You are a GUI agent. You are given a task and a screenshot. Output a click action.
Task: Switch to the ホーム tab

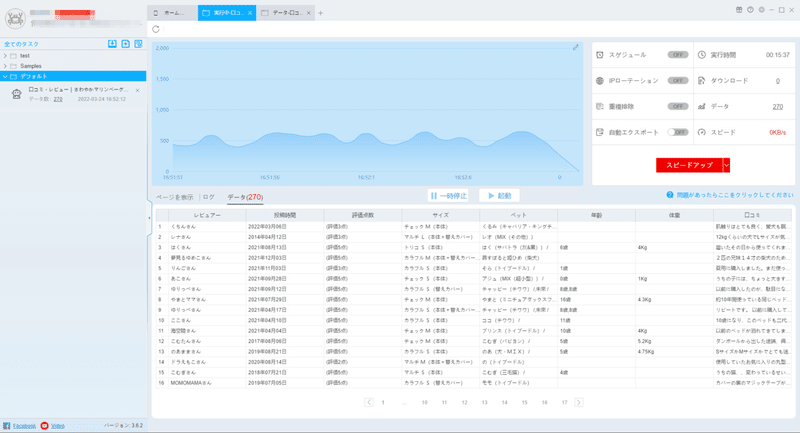point(172,13)
